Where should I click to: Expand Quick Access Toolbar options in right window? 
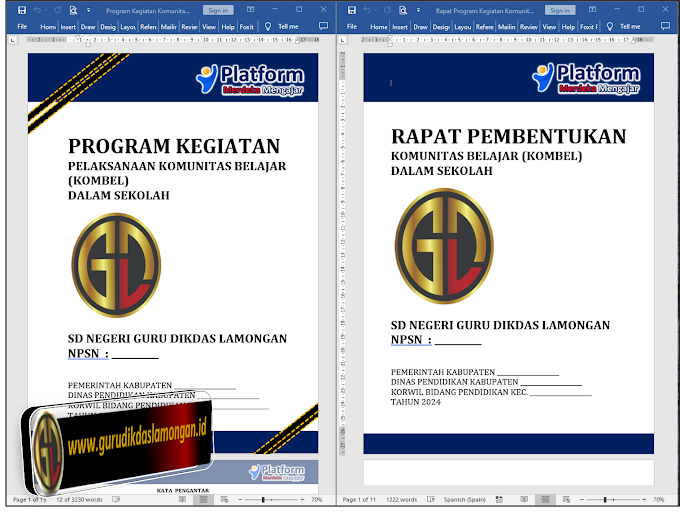point(418,10)
